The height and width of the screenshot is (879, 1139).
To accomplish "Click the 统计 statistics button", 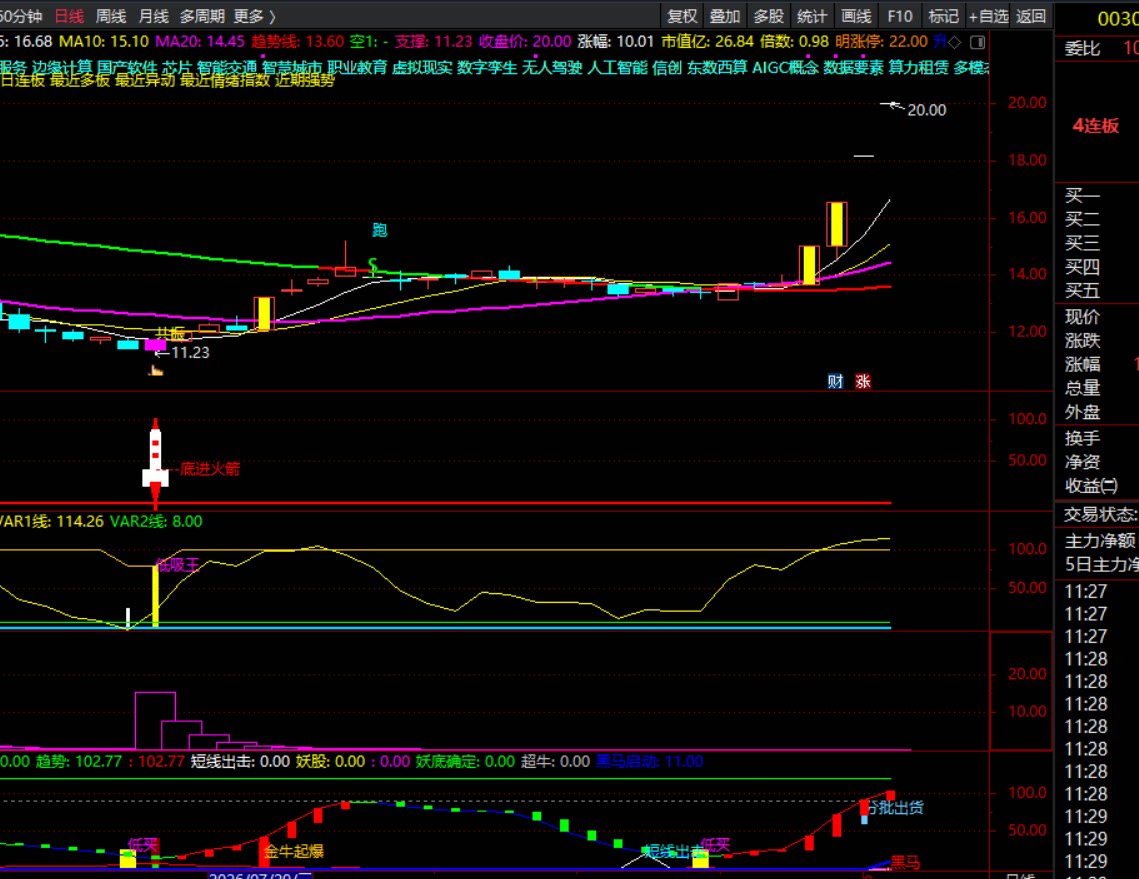I will [812, 16].
